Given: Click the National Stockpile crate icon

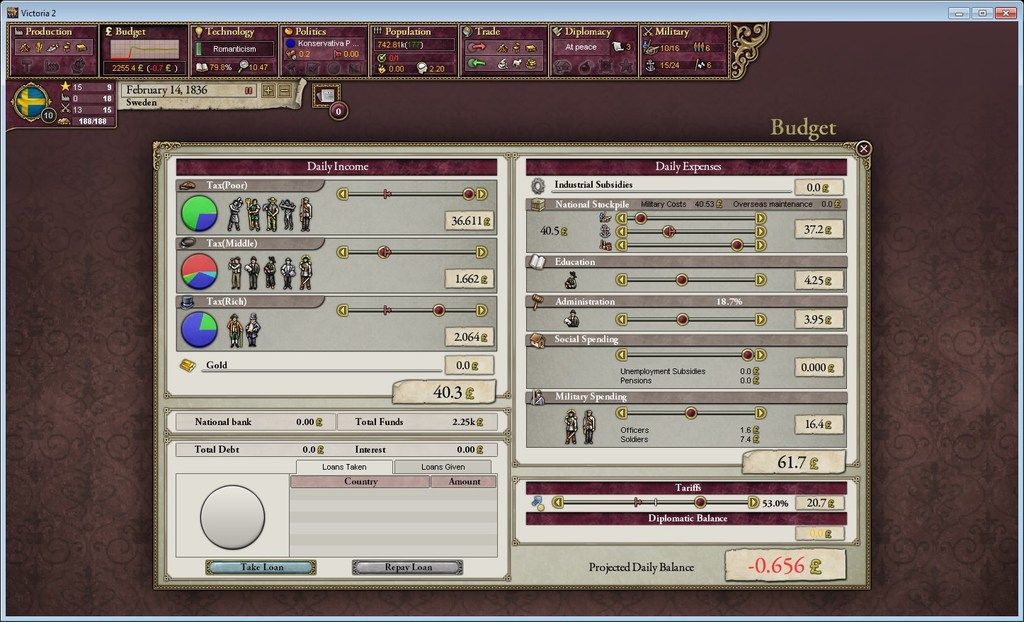Looking at the screenshot, I should pos(538,205).
